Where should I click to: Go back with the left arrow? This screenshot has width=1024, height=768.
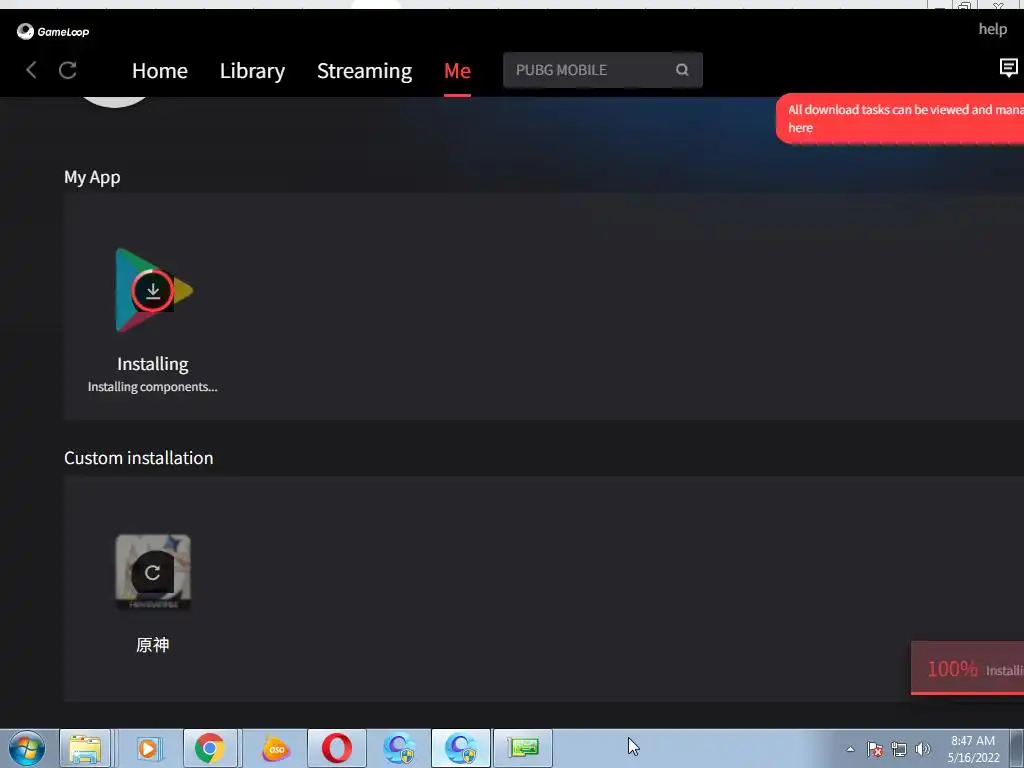pyautogui.click(x=31, y=70)
